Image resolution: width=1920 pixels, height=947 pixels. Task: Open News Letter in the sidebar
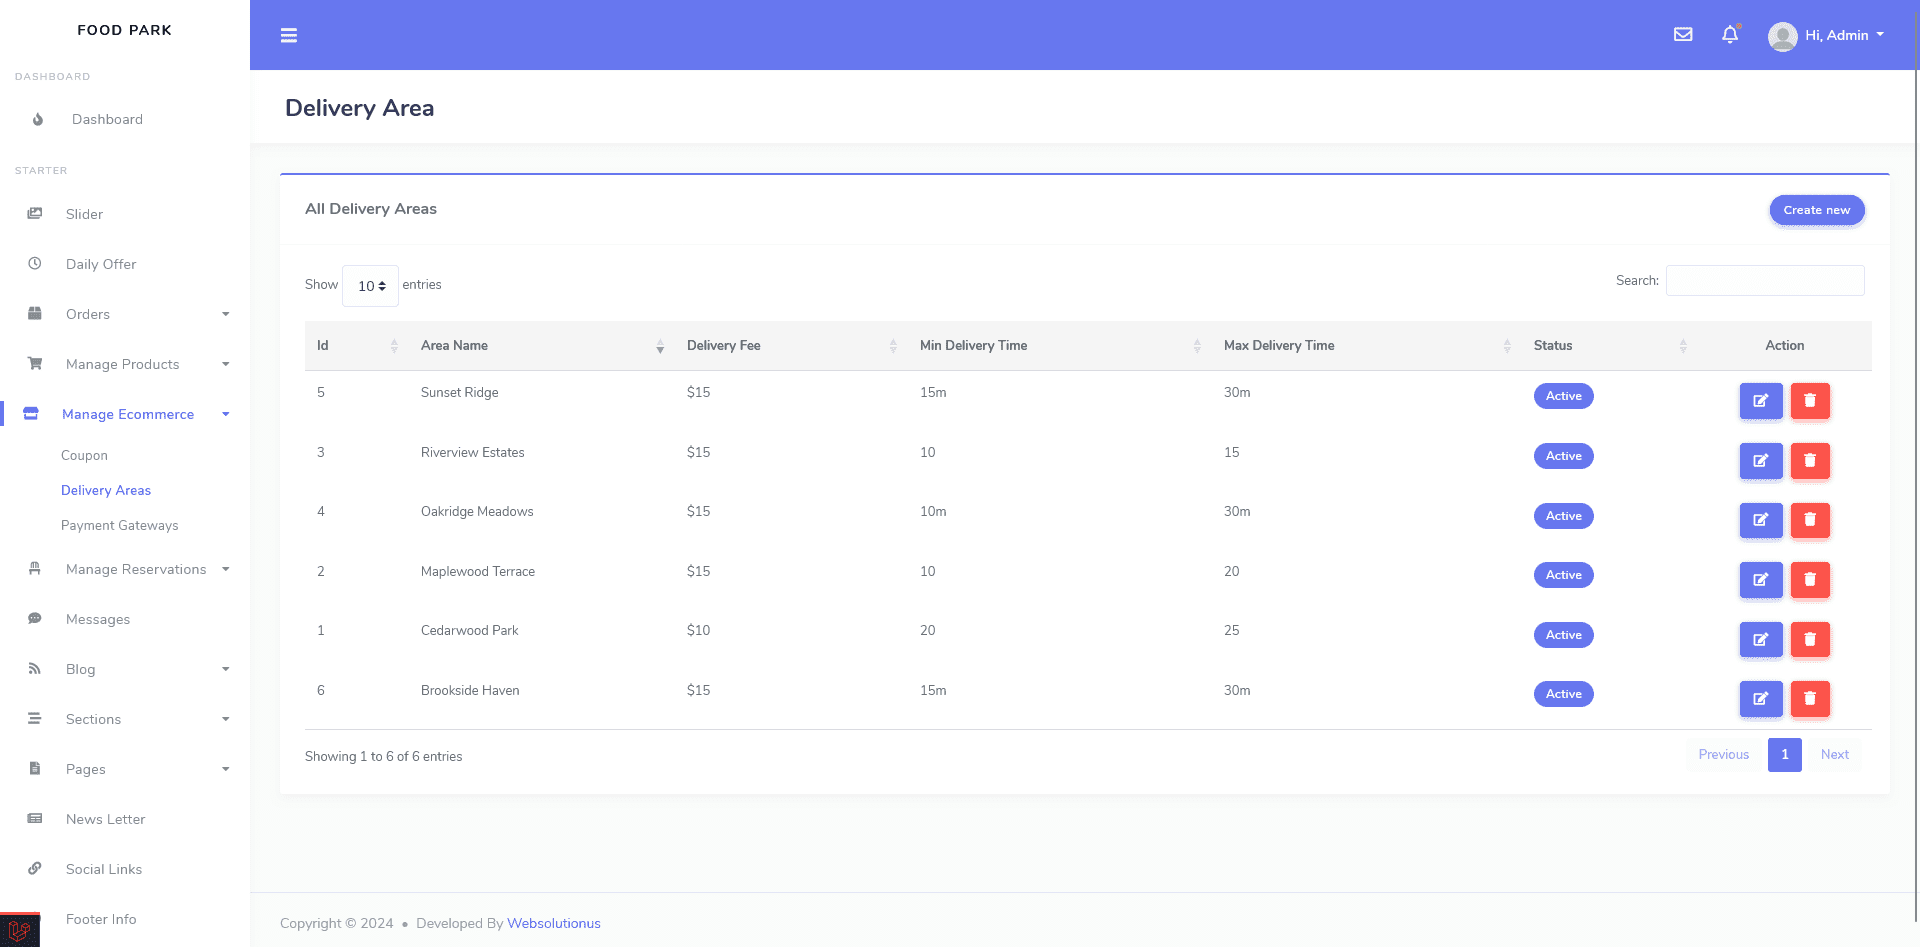pyautogui.click(x=105, y=819)
